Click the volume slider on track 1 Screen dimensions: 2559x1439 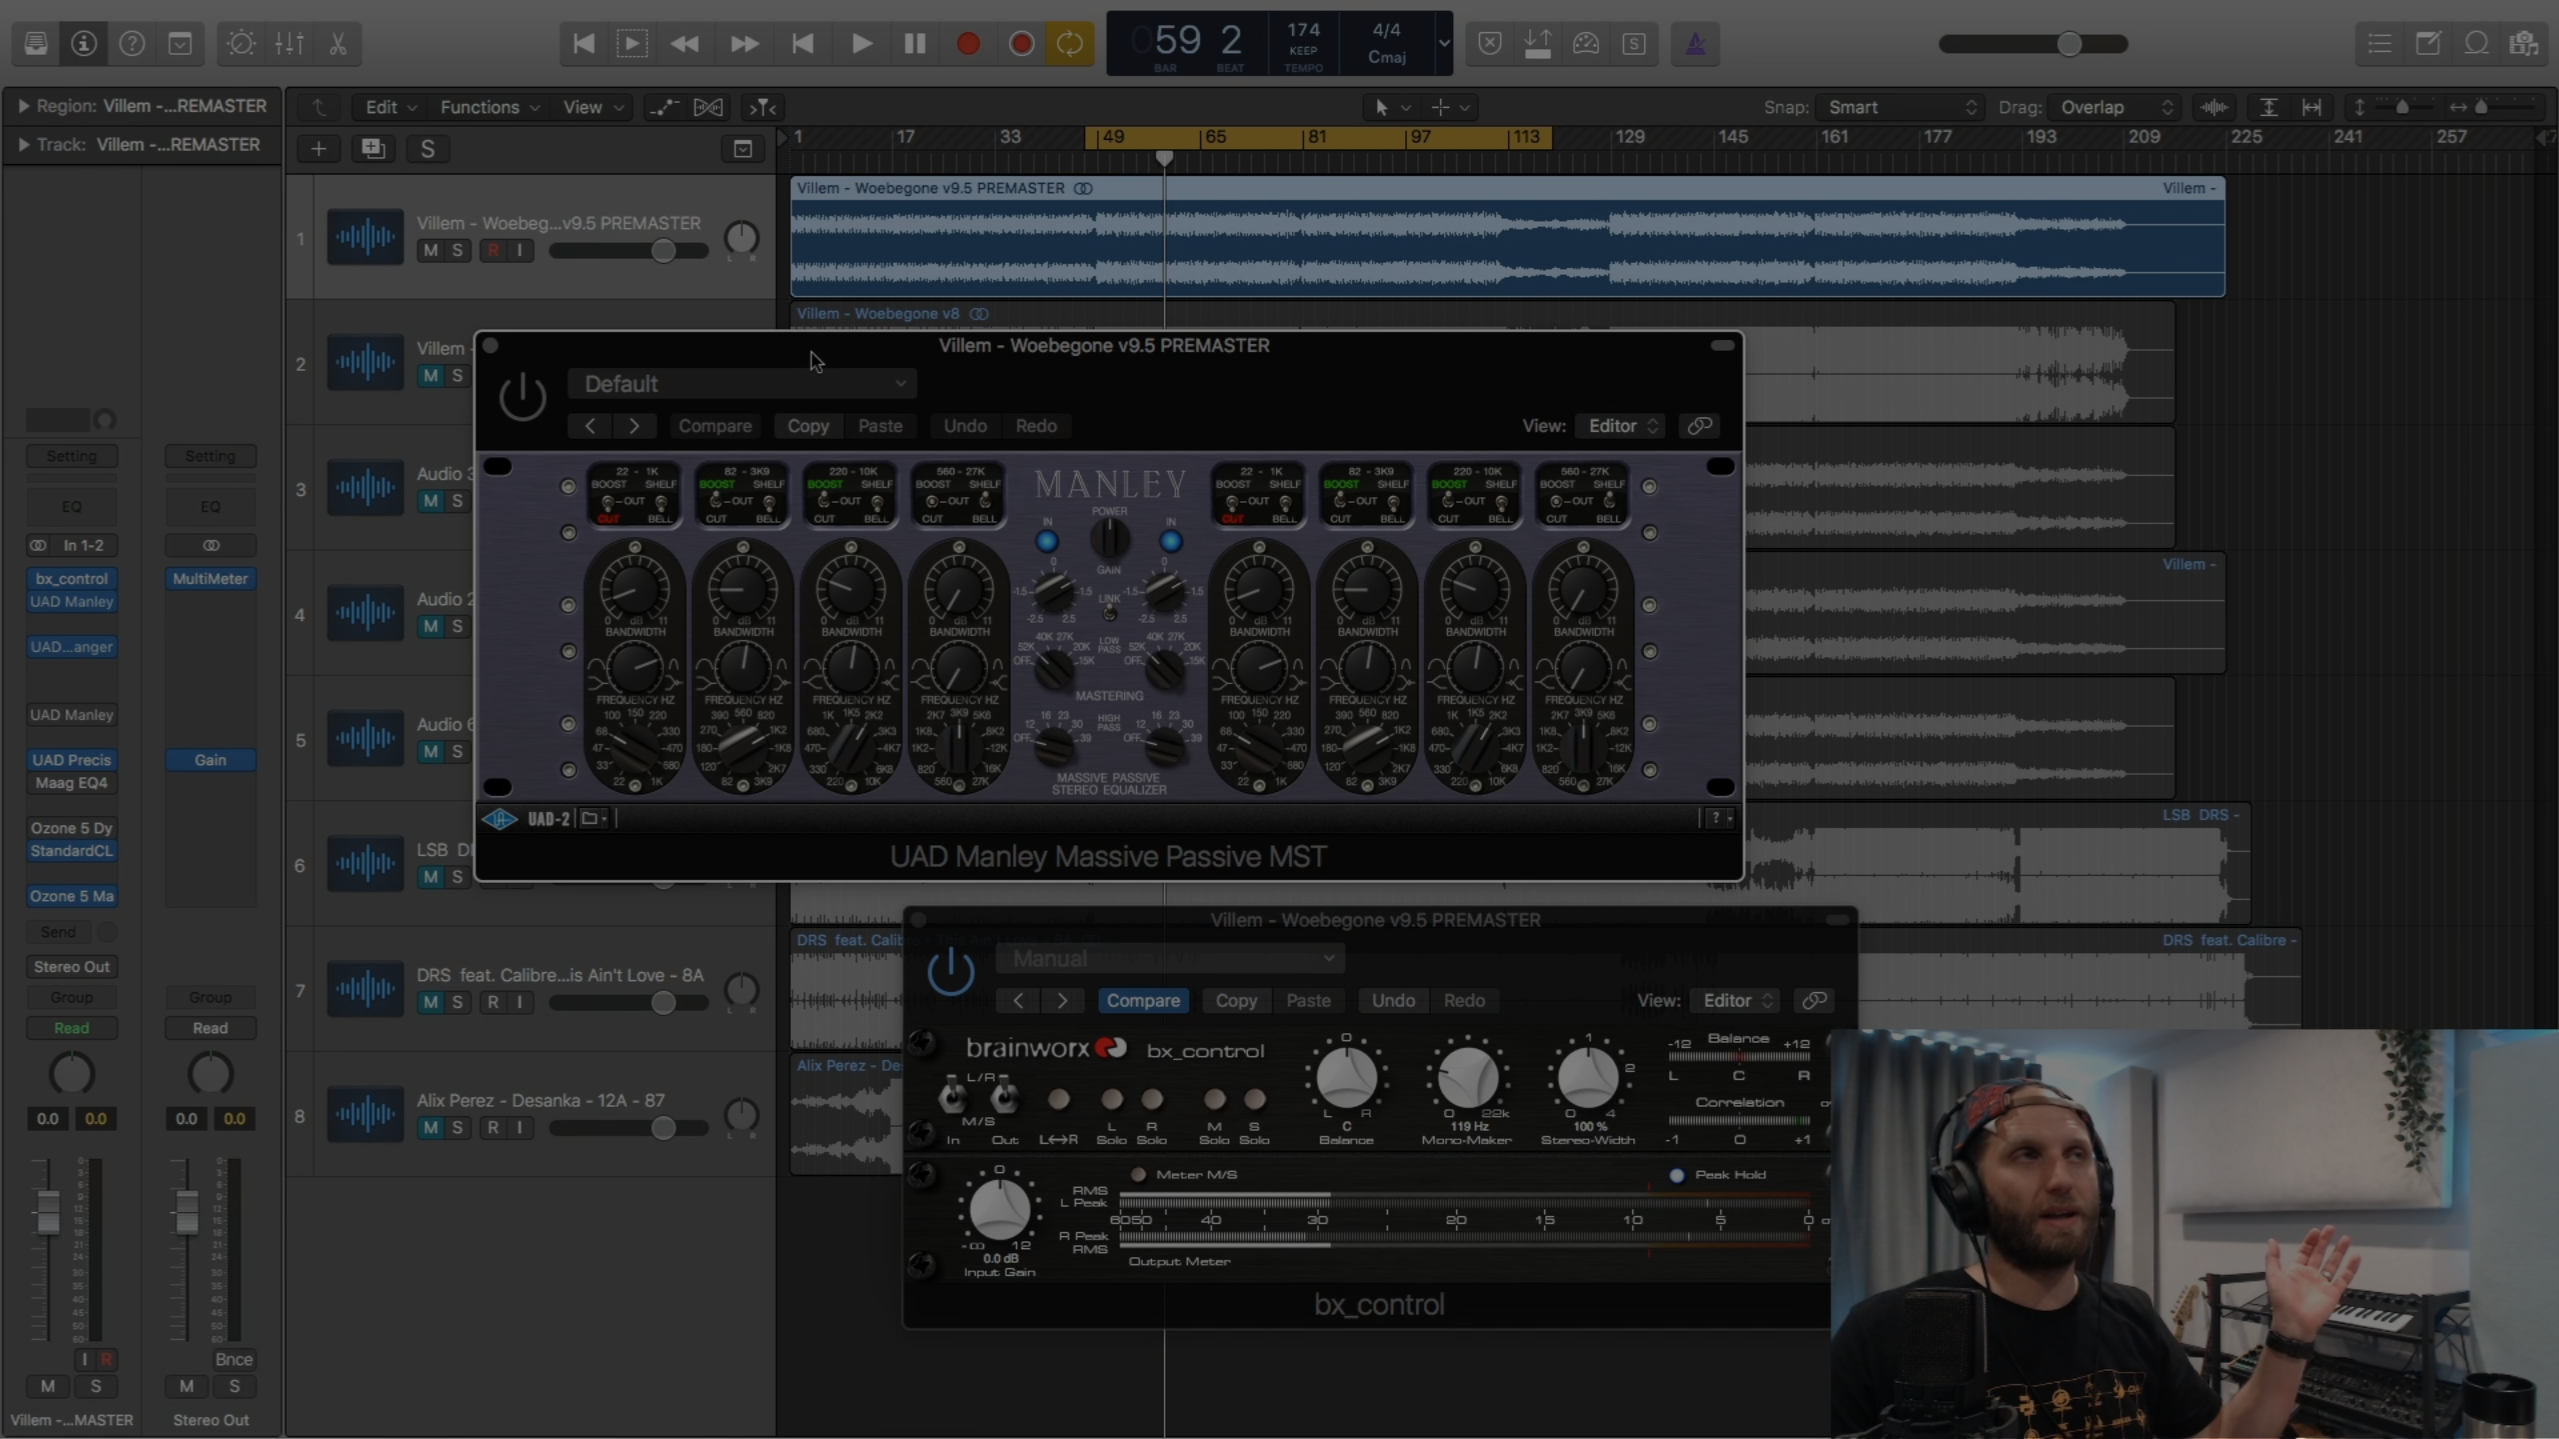[629, 250]
